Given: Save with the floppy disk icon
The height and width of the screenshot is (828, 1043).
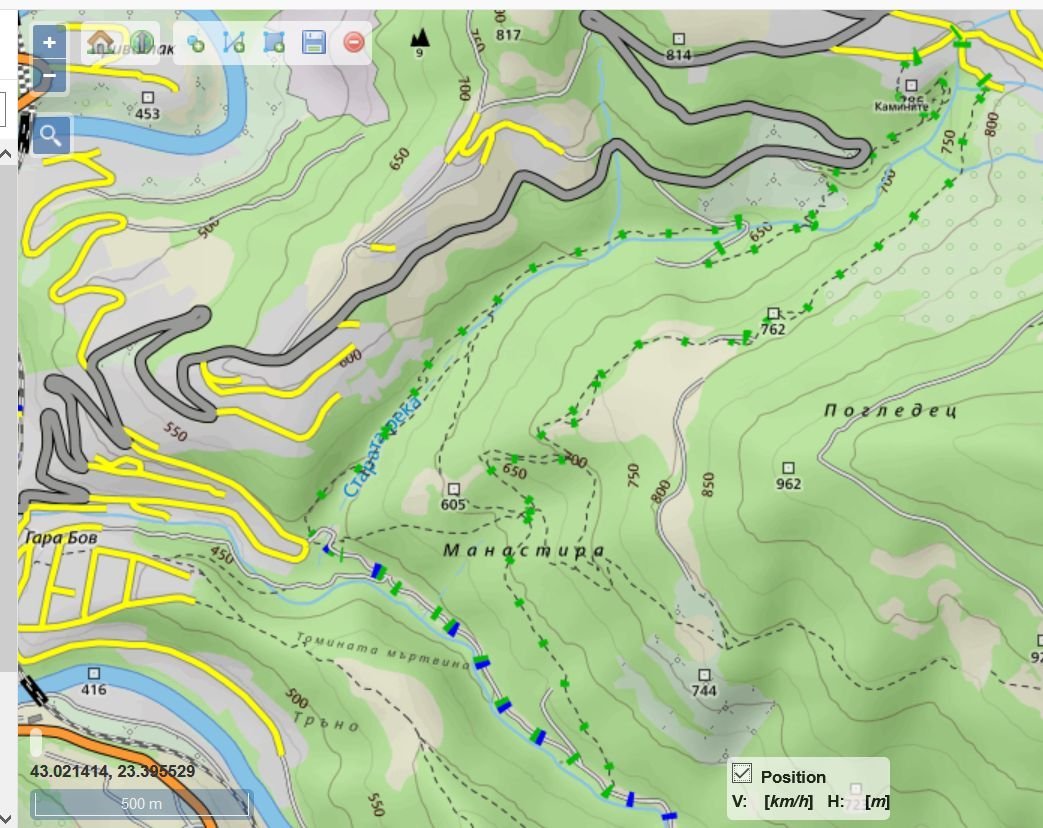Looking at the screenshot, I should pos(313,43).
